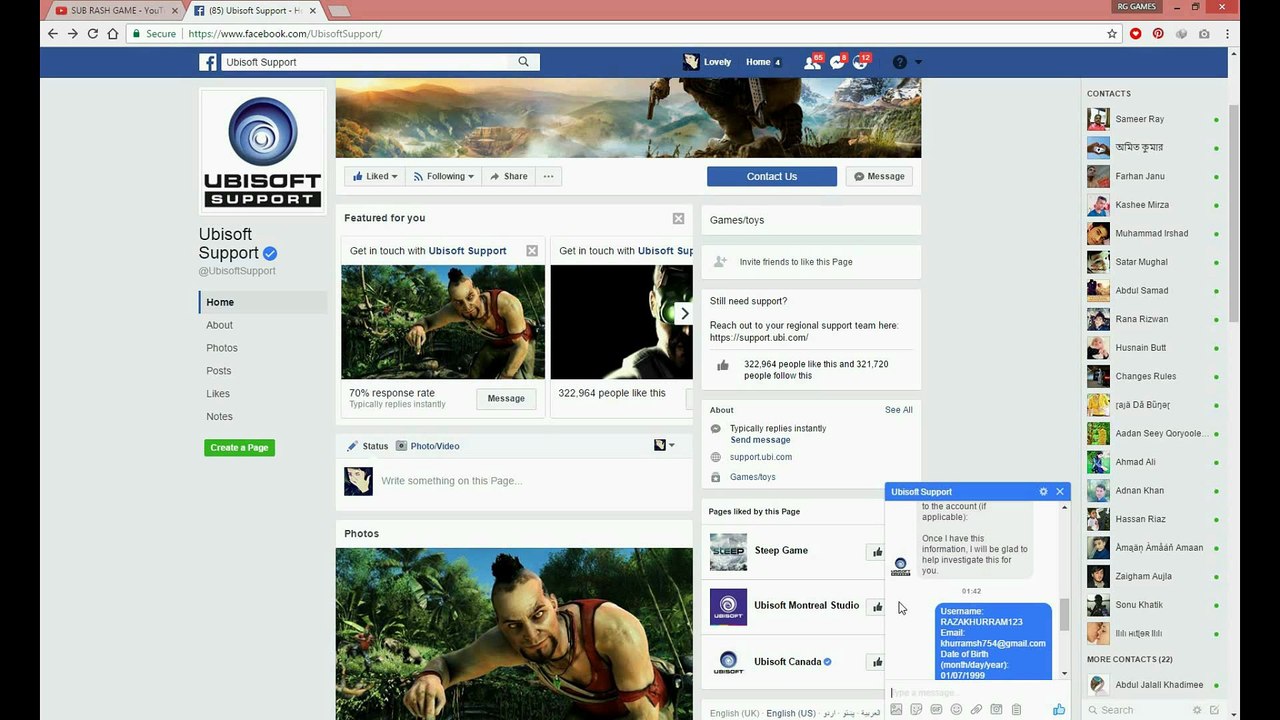Viewport: 1280px width, 720px height.
Task: Open chat options gear in Ubisoft Support chat
Action: 1043,492
